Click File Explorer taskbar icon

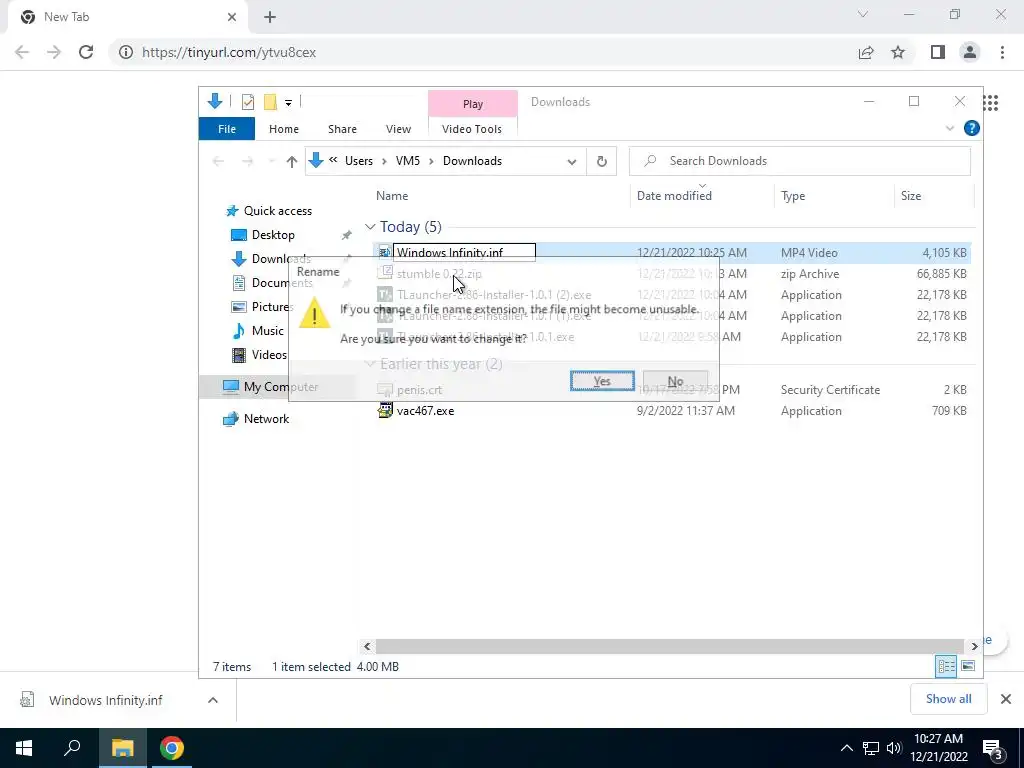coord(122,748)
